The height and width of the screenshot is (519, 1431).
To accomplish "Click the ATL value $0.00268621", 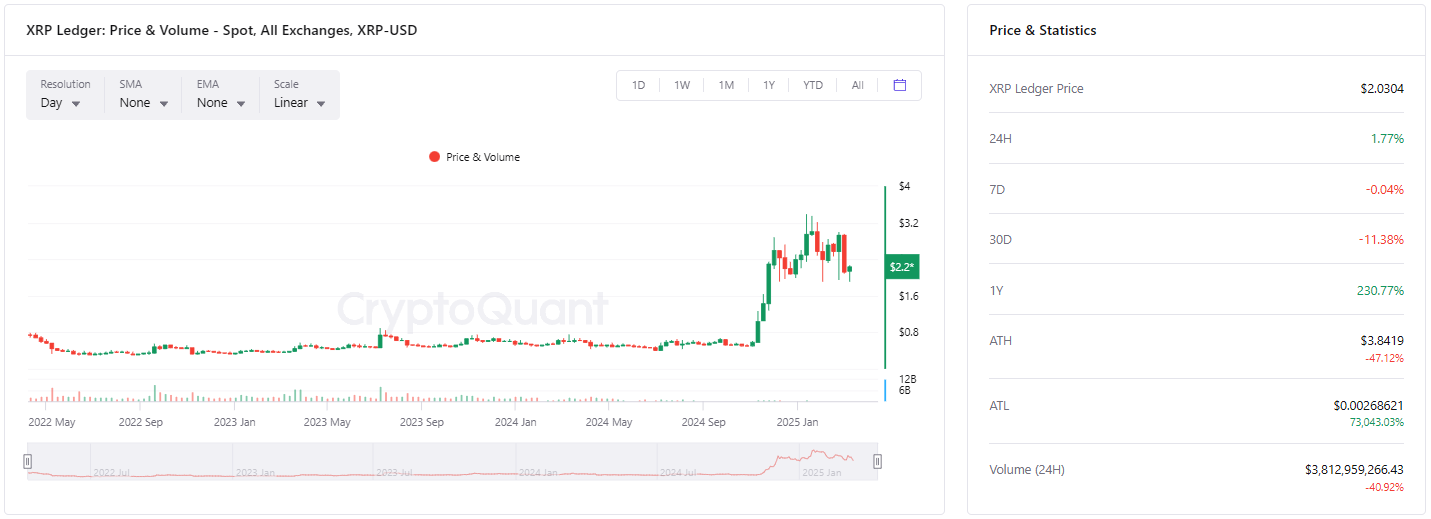I will click(x=1369, y=406).
